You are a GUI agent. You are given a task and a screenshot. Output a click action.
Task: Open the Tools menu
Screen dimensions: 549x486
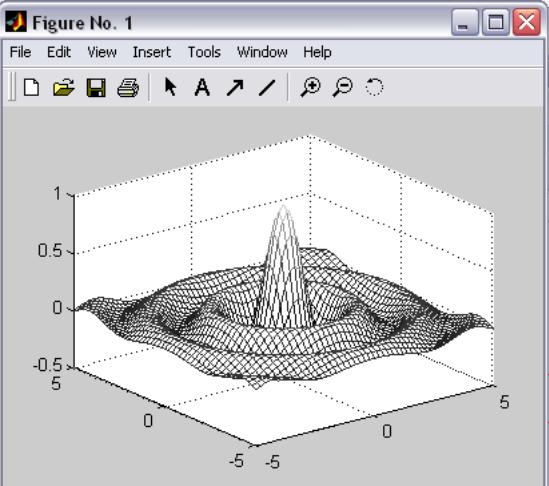click(204, 52)
